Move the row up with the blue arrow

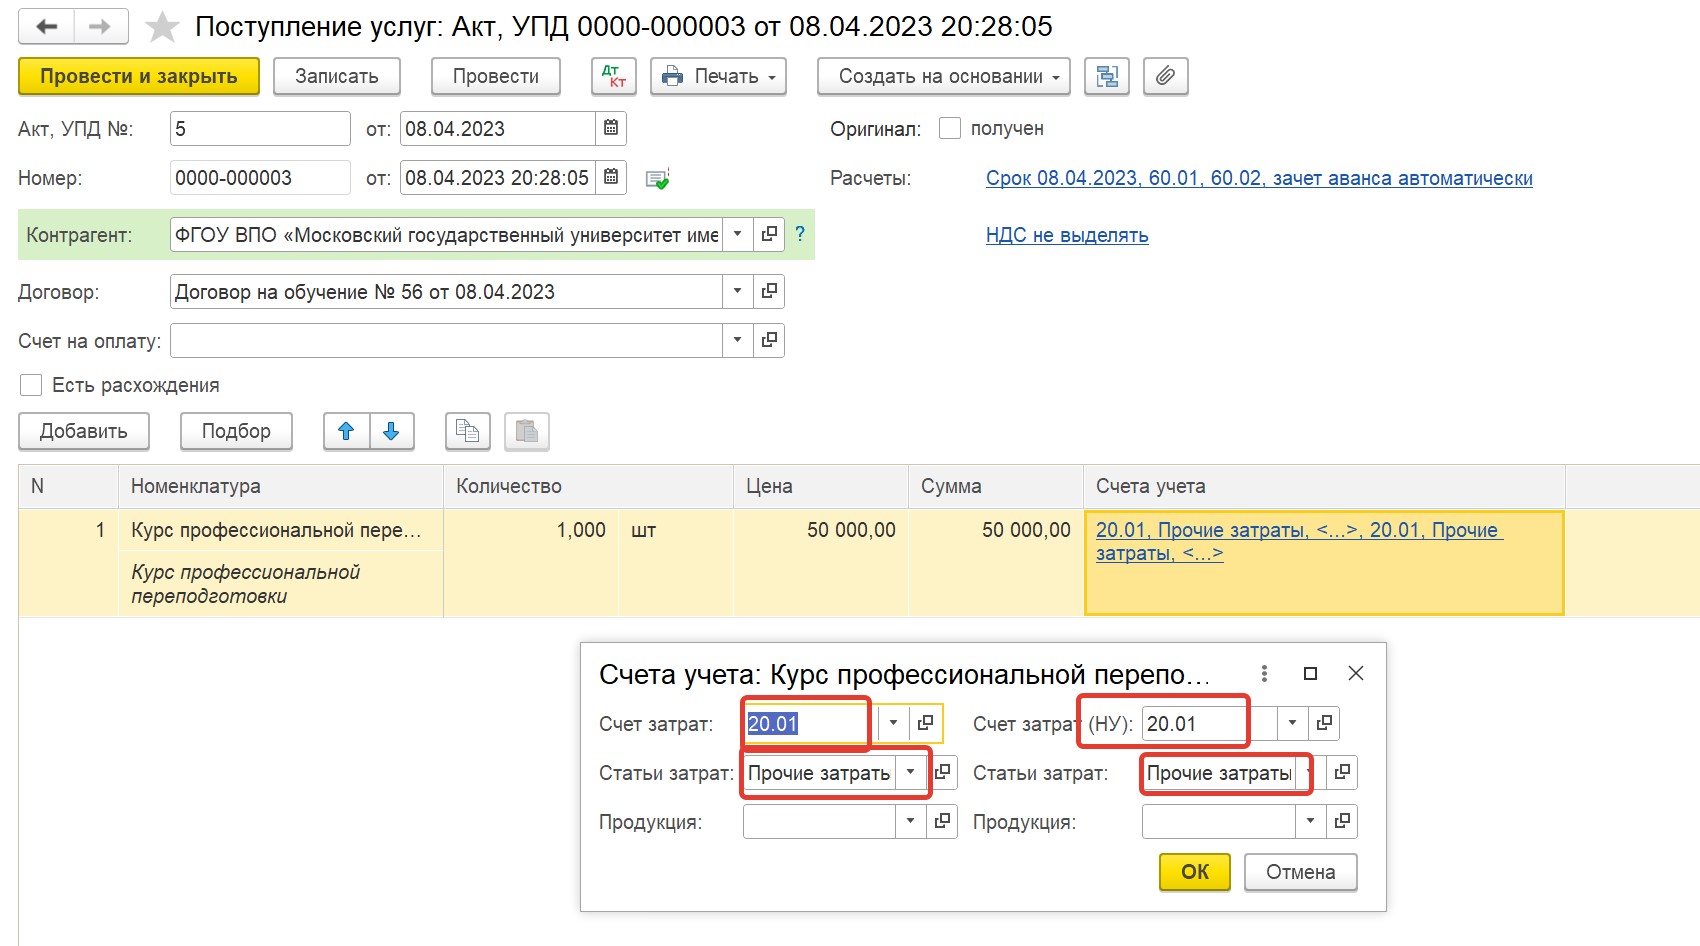pos(346,431)
